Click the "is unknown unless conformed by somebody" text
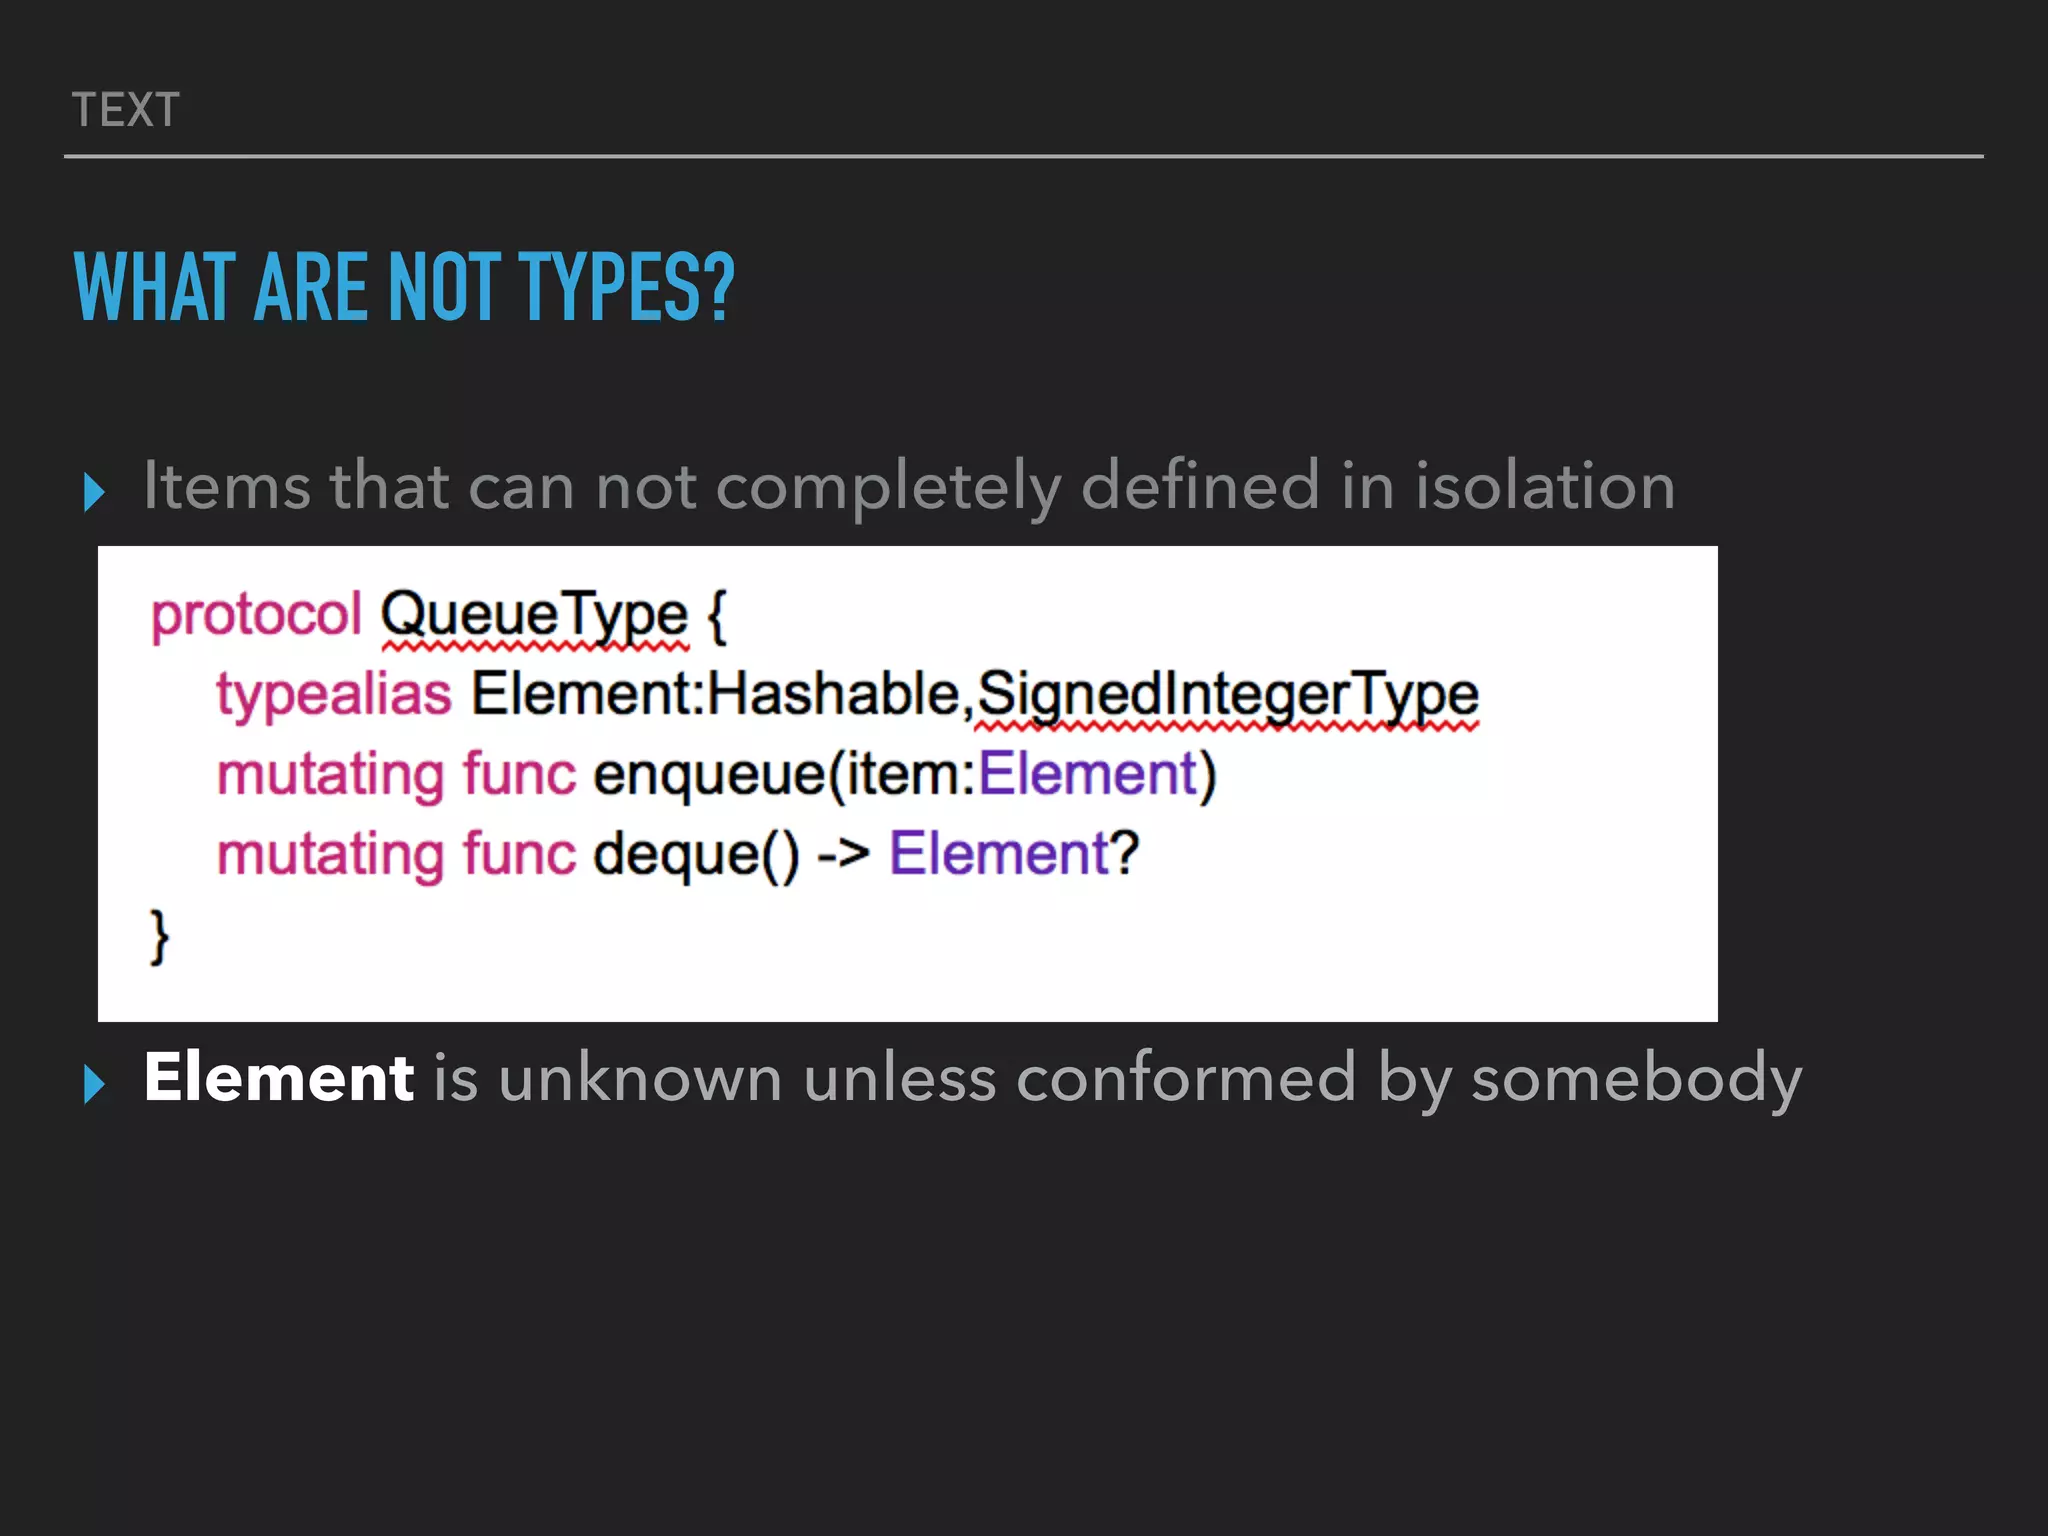The height and width of the screenshot is (1536, 2048). 1116,1080
